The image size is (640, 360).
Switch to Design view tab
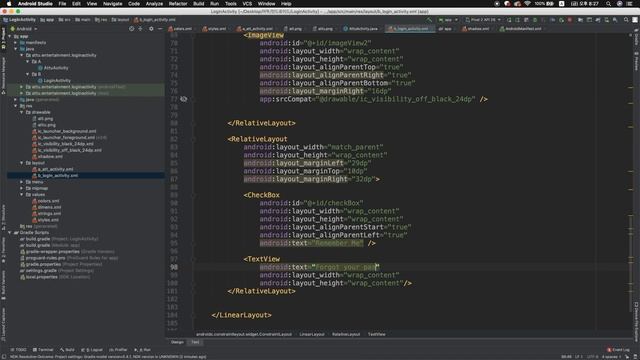pos(177,342)
